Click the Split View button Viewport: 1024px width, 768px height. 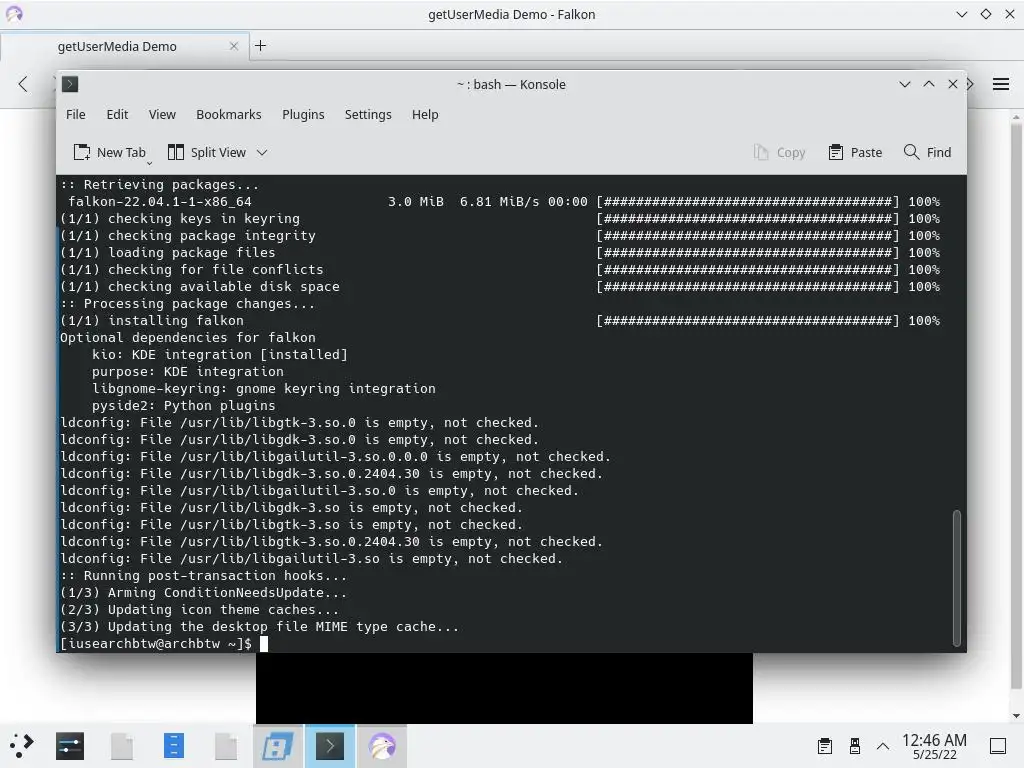point(207,152)
